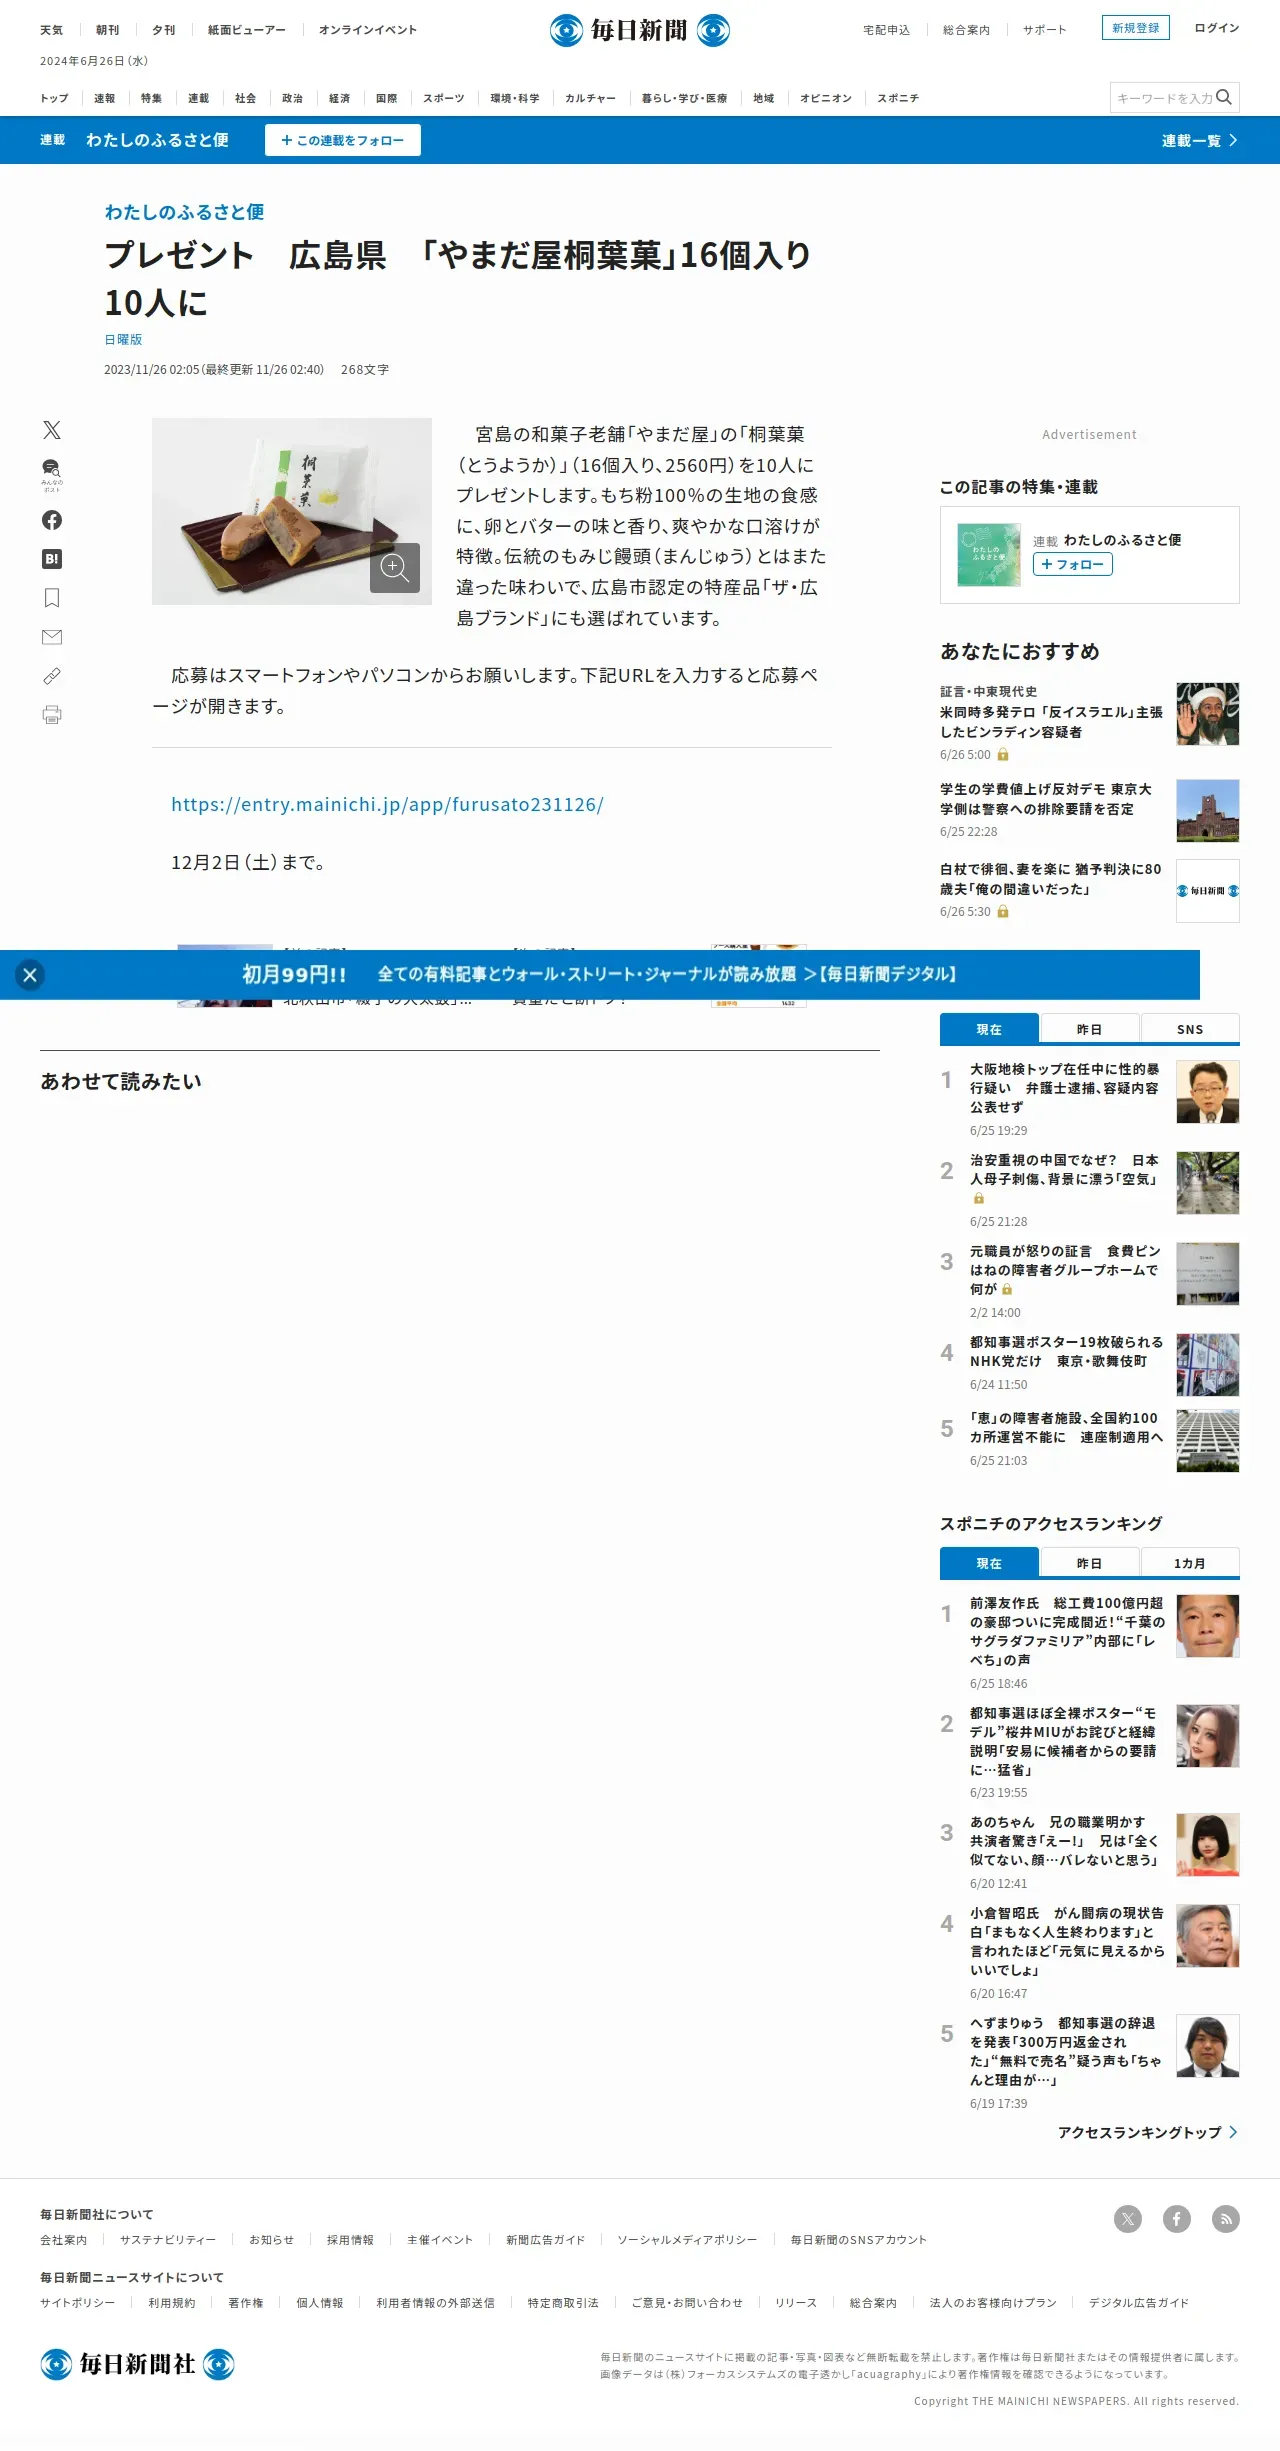Screen dimensions: 1280x2451
Task: Open 宅配申込 link
Action: point(887,30)
